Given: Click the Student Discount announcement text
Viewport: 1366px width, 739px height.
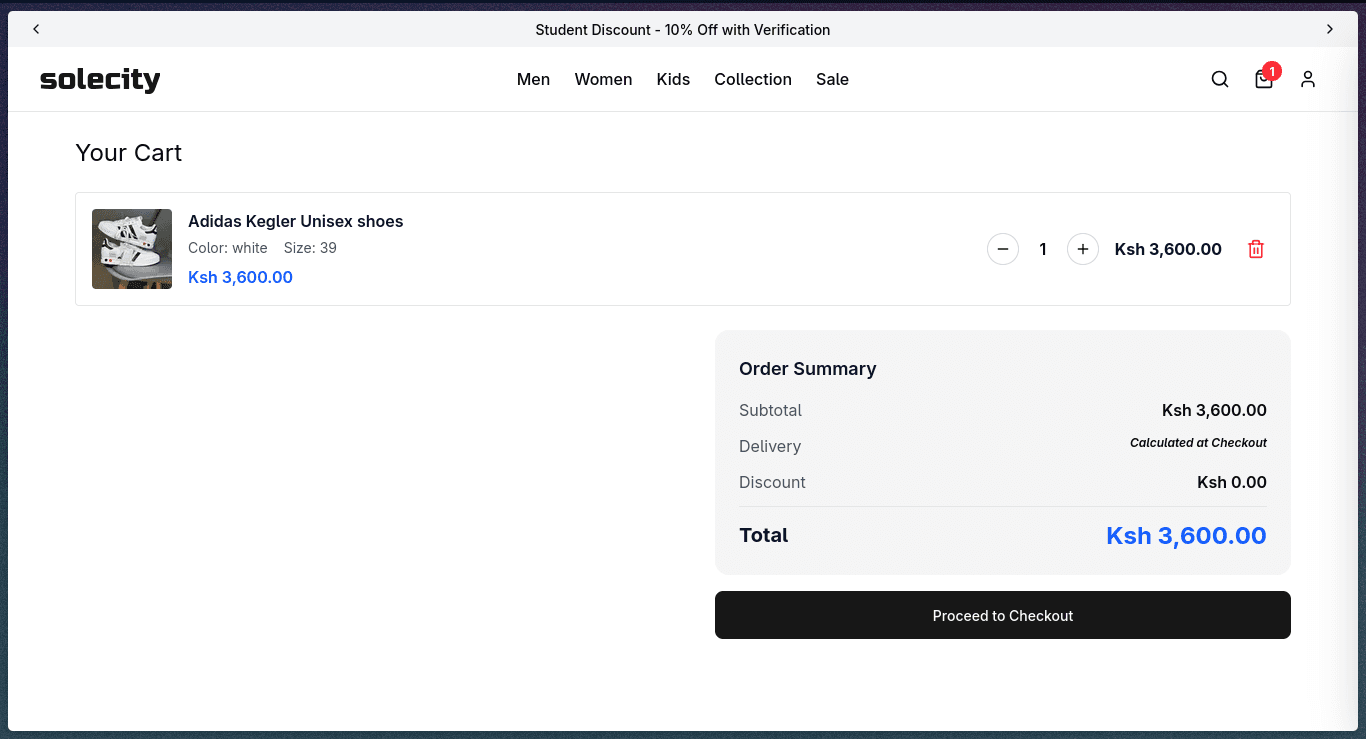Looking at the screenshot, I should point(683,29).
